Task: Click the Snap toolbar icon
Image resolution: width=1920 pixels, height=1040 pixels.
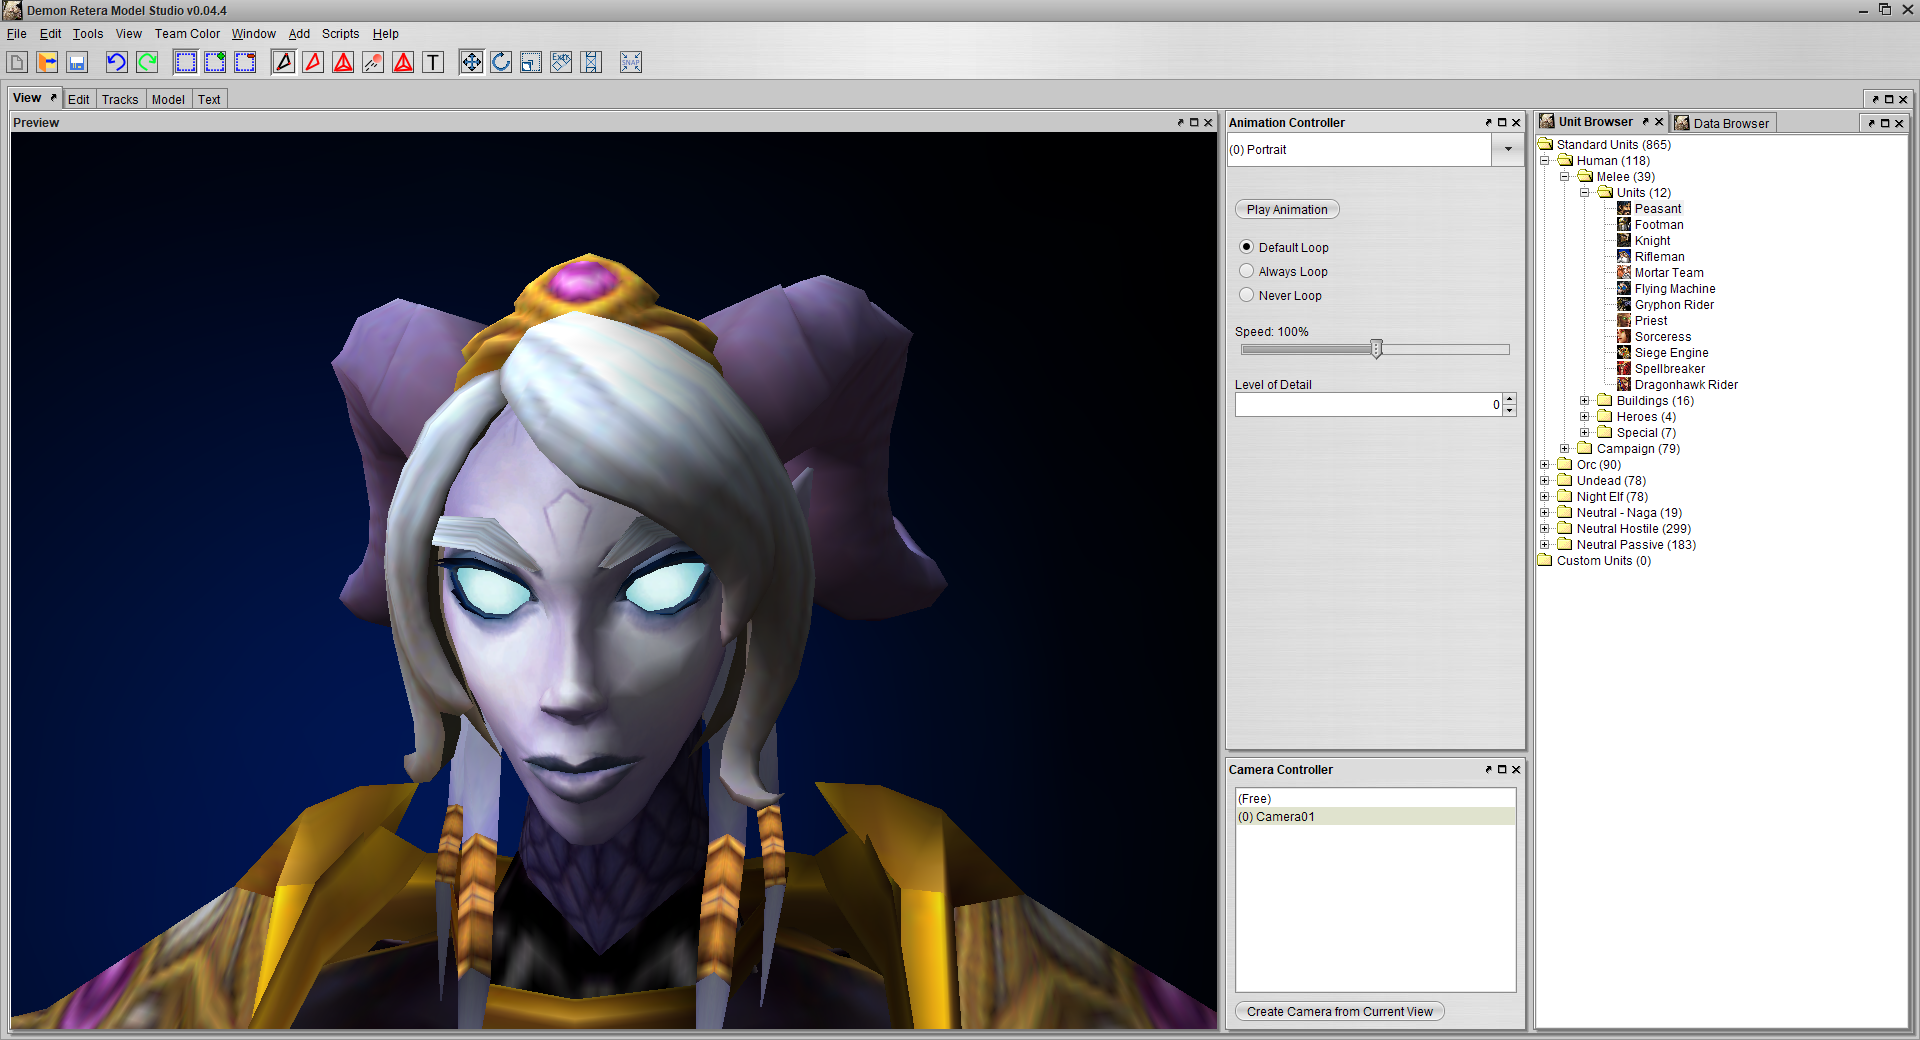Action: point(631,62)
